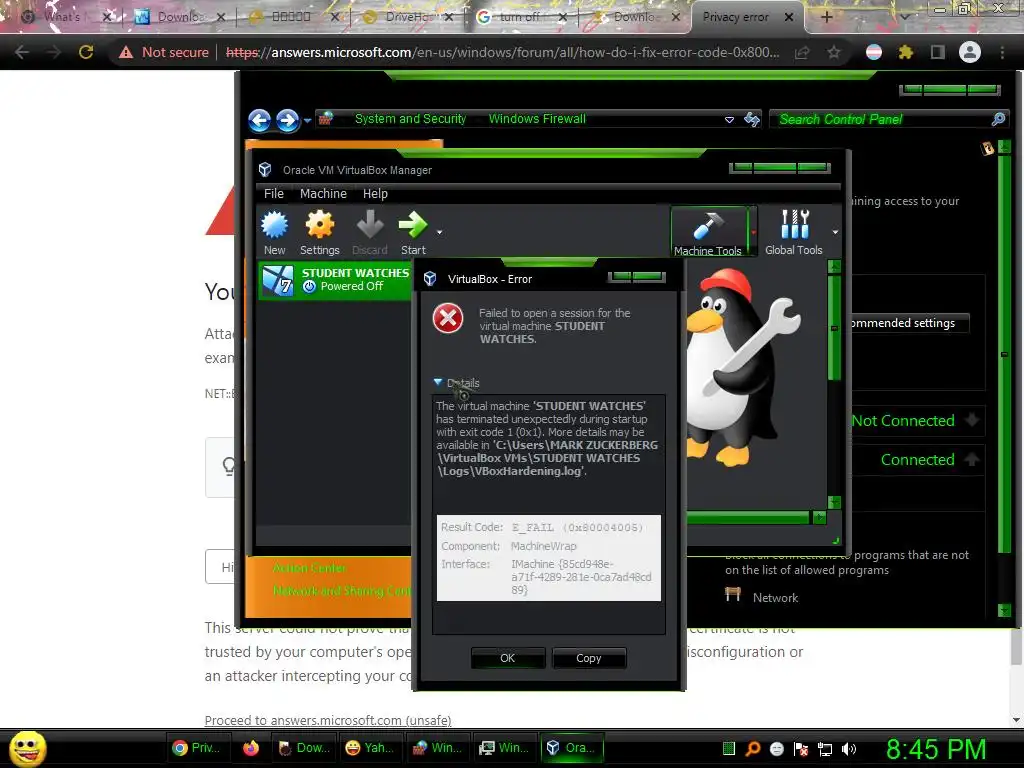Screen dimensions: 1024x768
Task: Open the Machine menu
Action: pyautogui.click(x=323, y=194)
